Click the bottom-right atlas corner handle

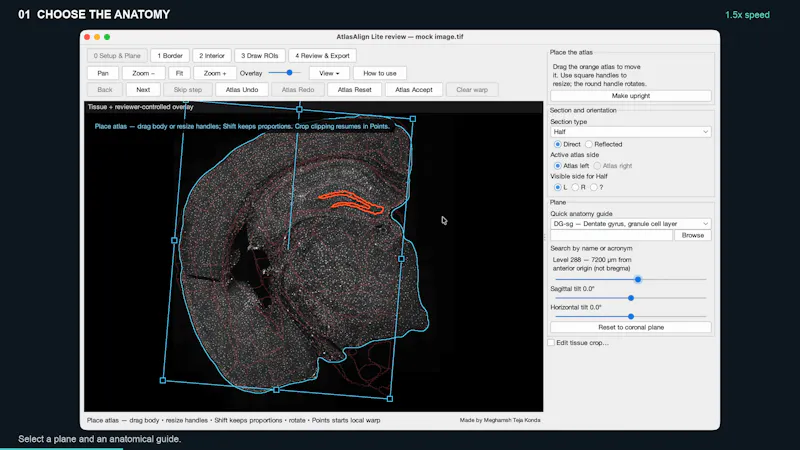point(390,399)
